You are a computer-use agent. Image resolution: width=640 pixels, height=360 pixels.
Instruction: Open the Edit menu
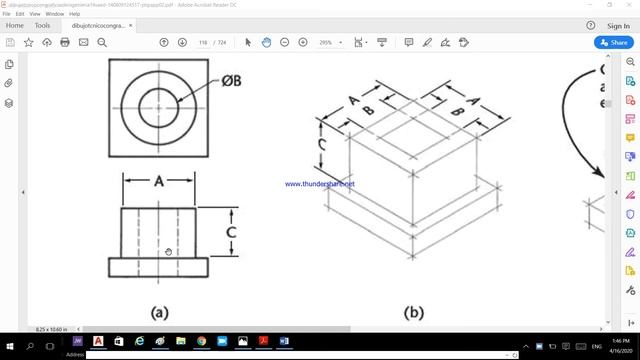[20, 14]
